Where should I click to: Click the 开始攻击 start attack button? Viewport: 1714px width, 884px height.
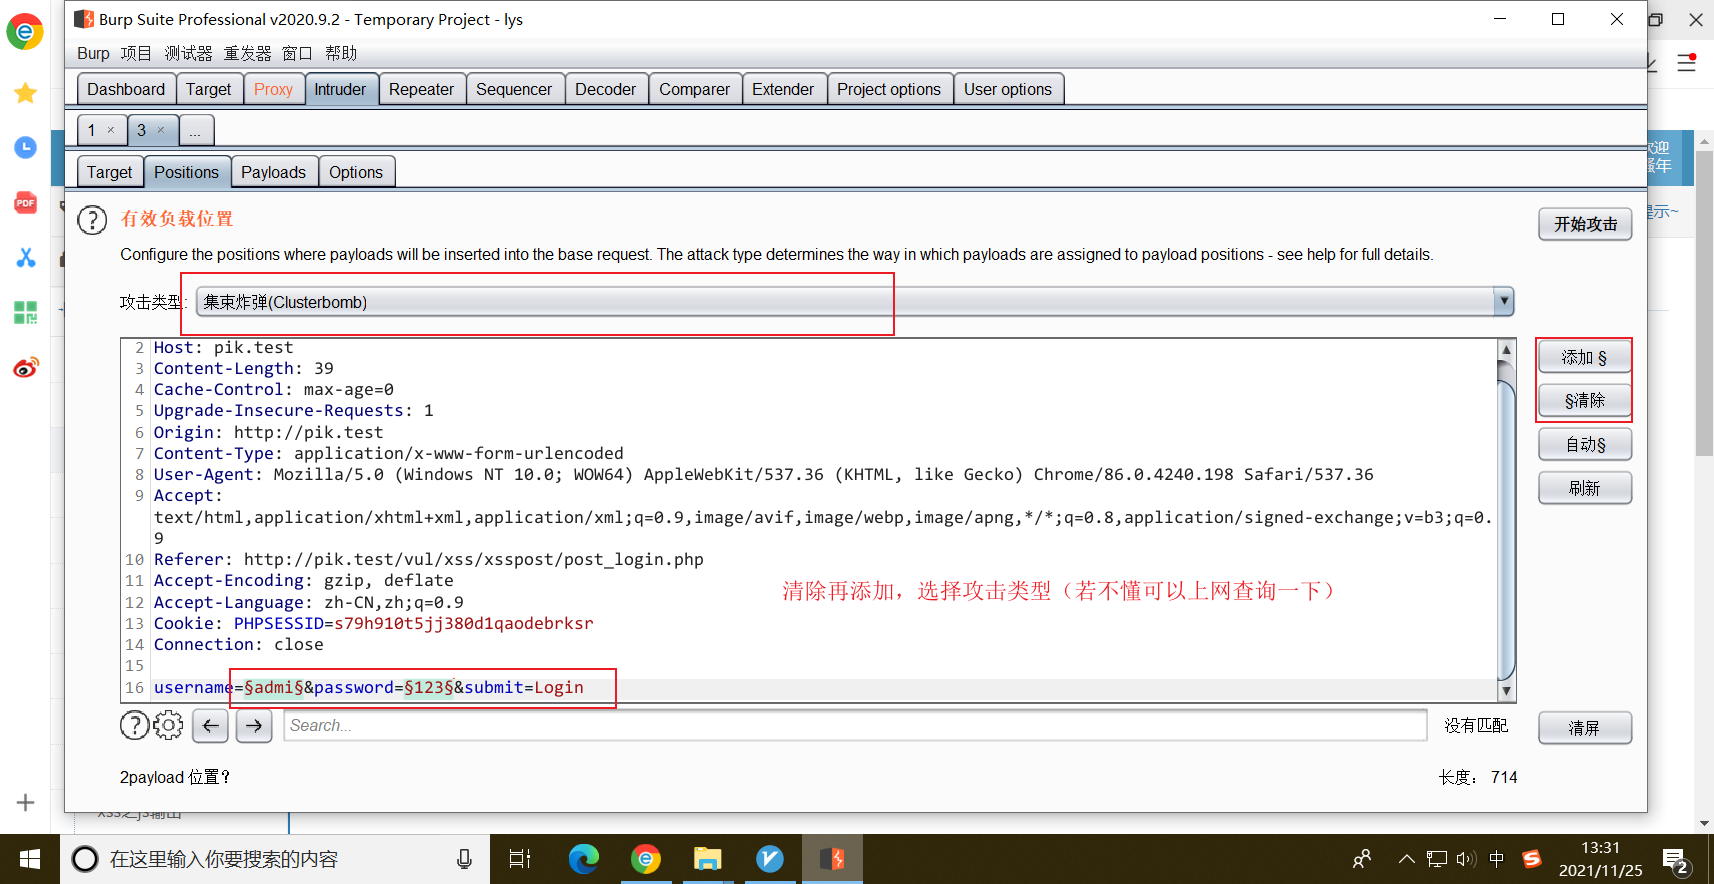(x=1585, y=224)
